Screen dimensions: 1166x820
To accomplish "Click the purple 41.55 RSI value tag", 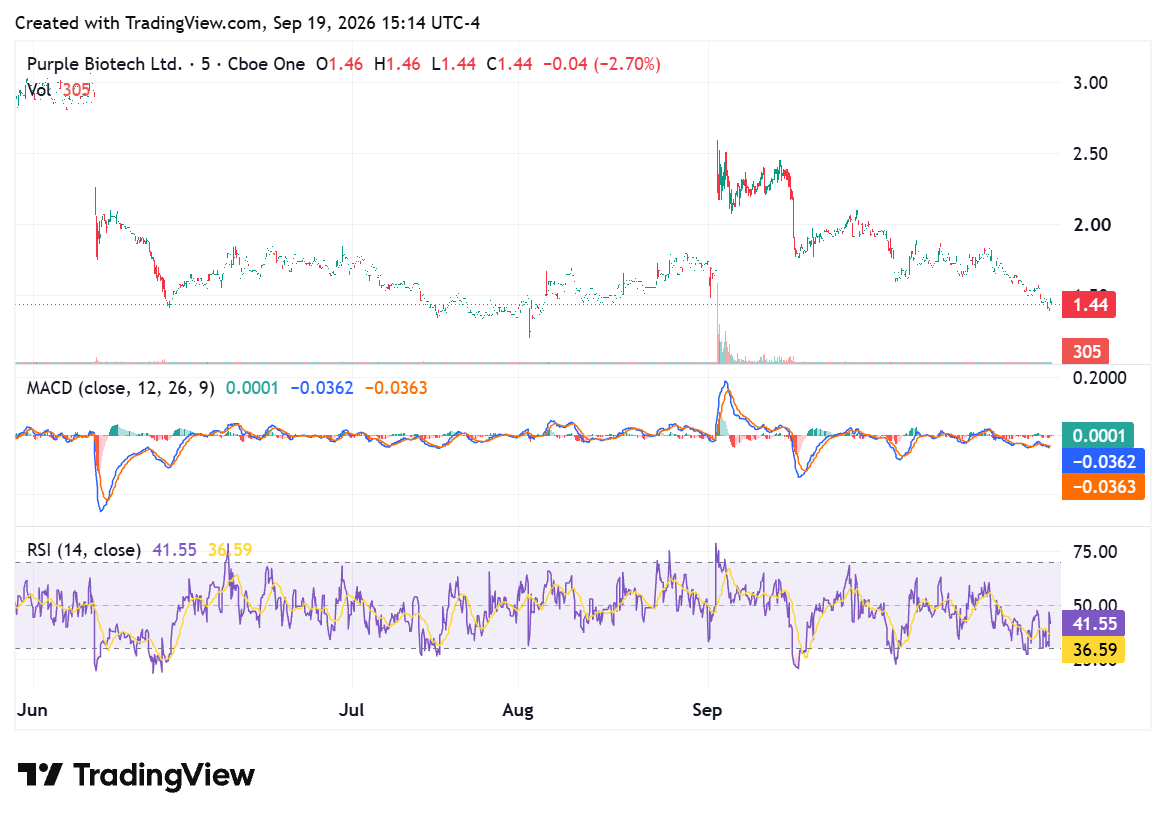I will [1093, 624].
